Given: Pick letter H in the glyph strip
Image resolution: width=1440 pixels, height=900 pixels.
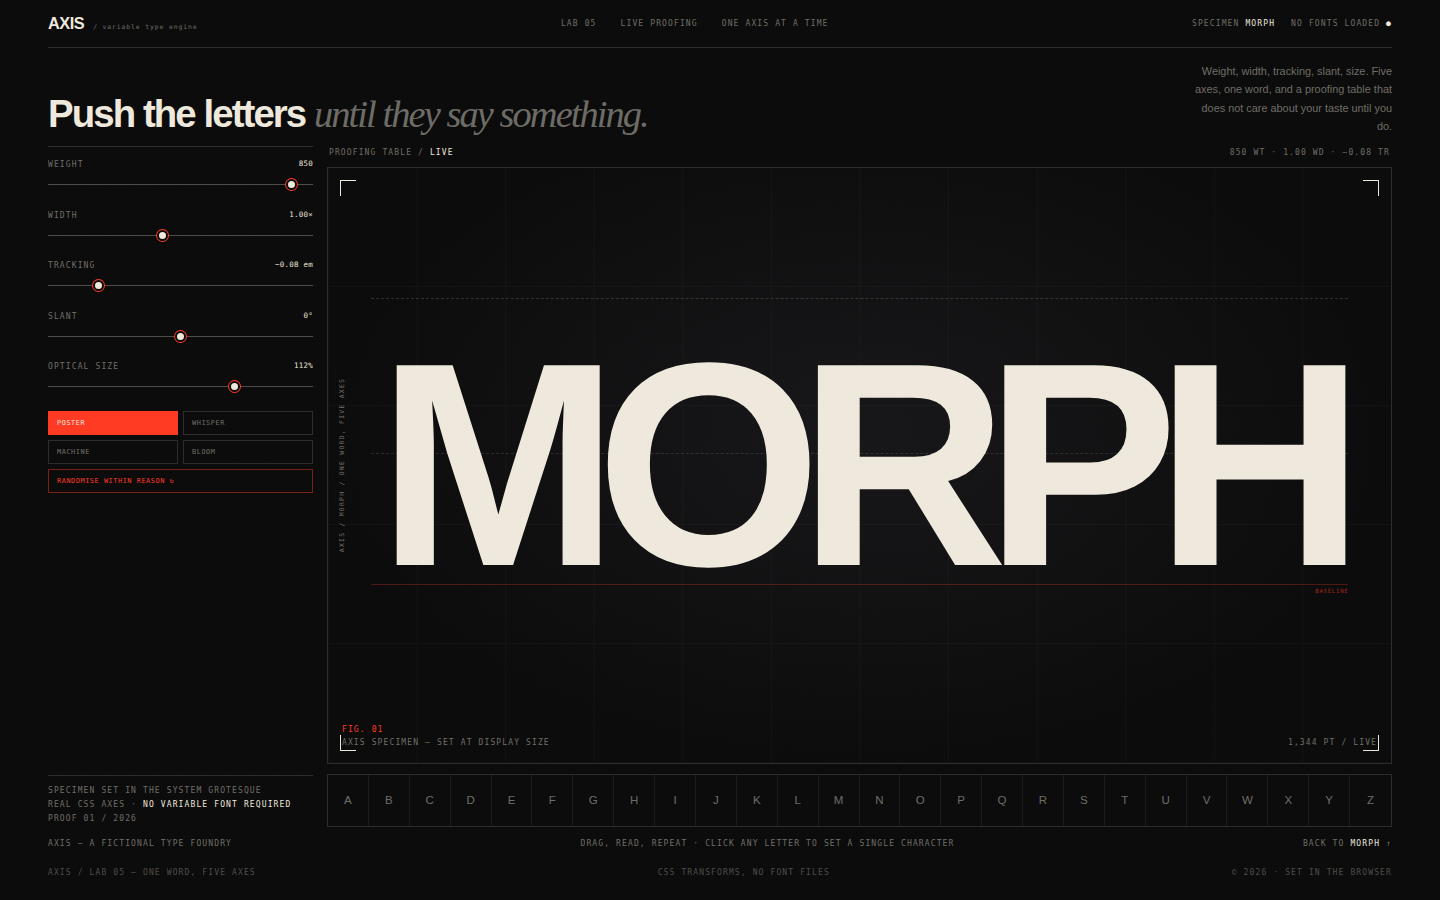Looking at the screenshot, I should (634, 800).
